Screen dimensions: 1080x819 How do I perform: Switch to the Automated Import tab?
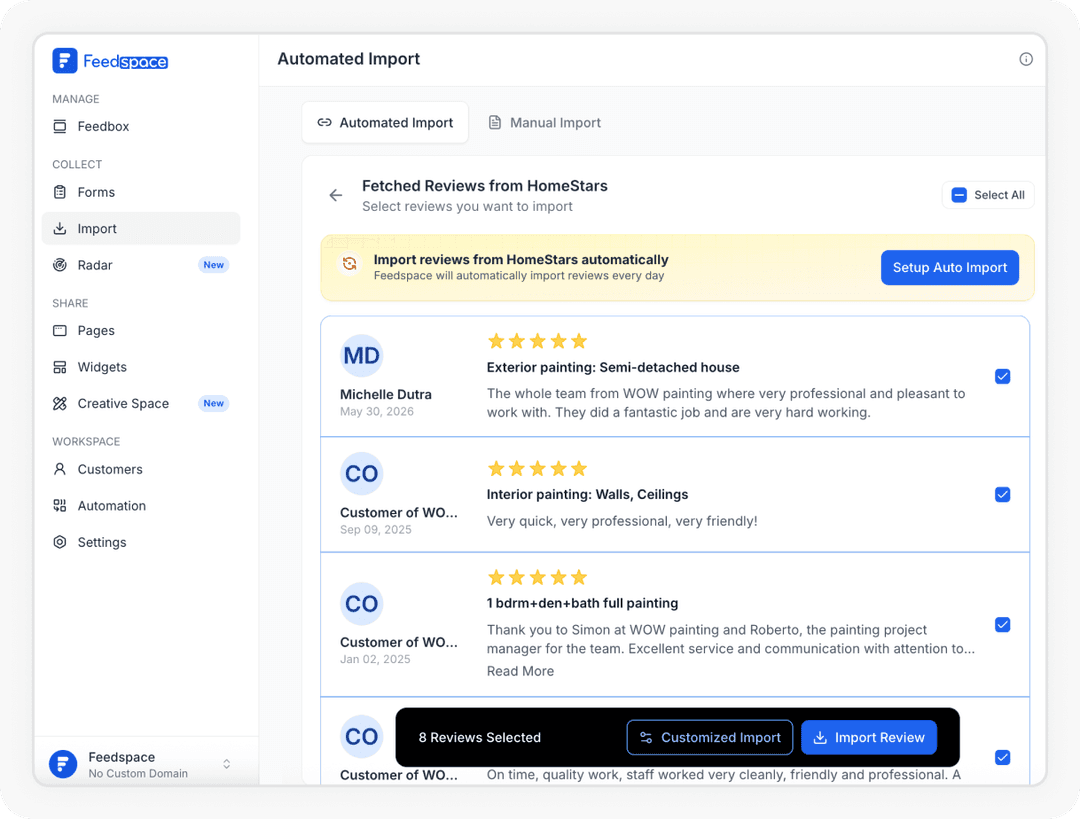pos(385,123)
